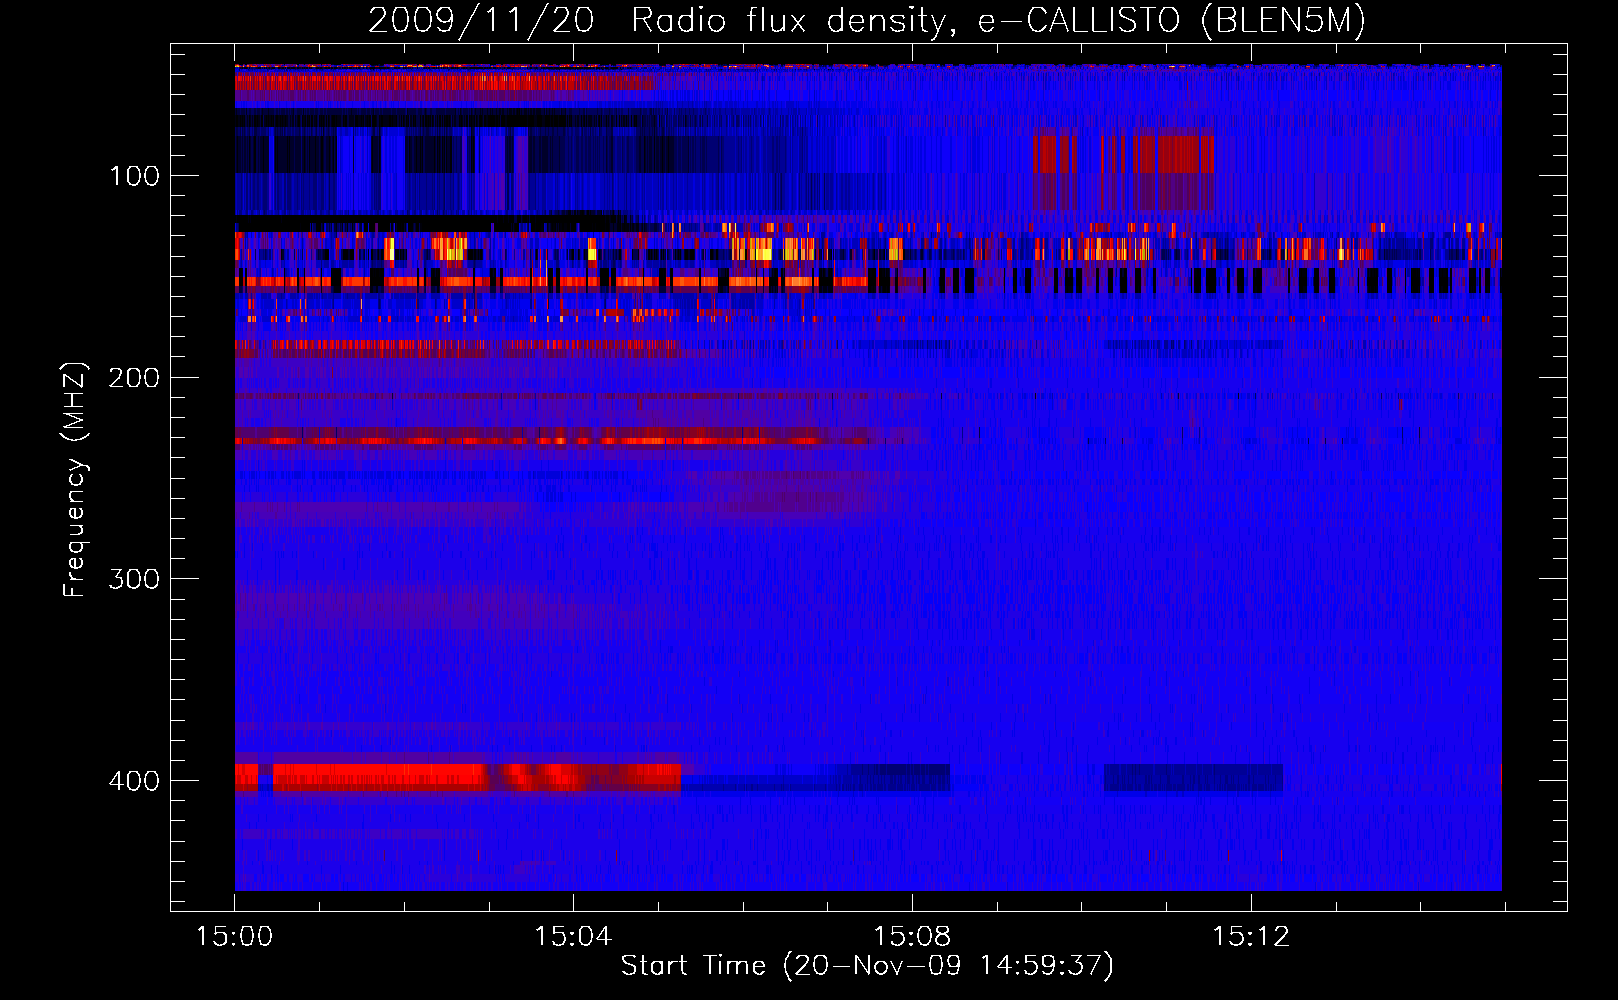Image resolution: width=1618 pixels, height=1000 pixels.
Task: Click the '100' frequency tick label
Action: [x=135, y=176]
